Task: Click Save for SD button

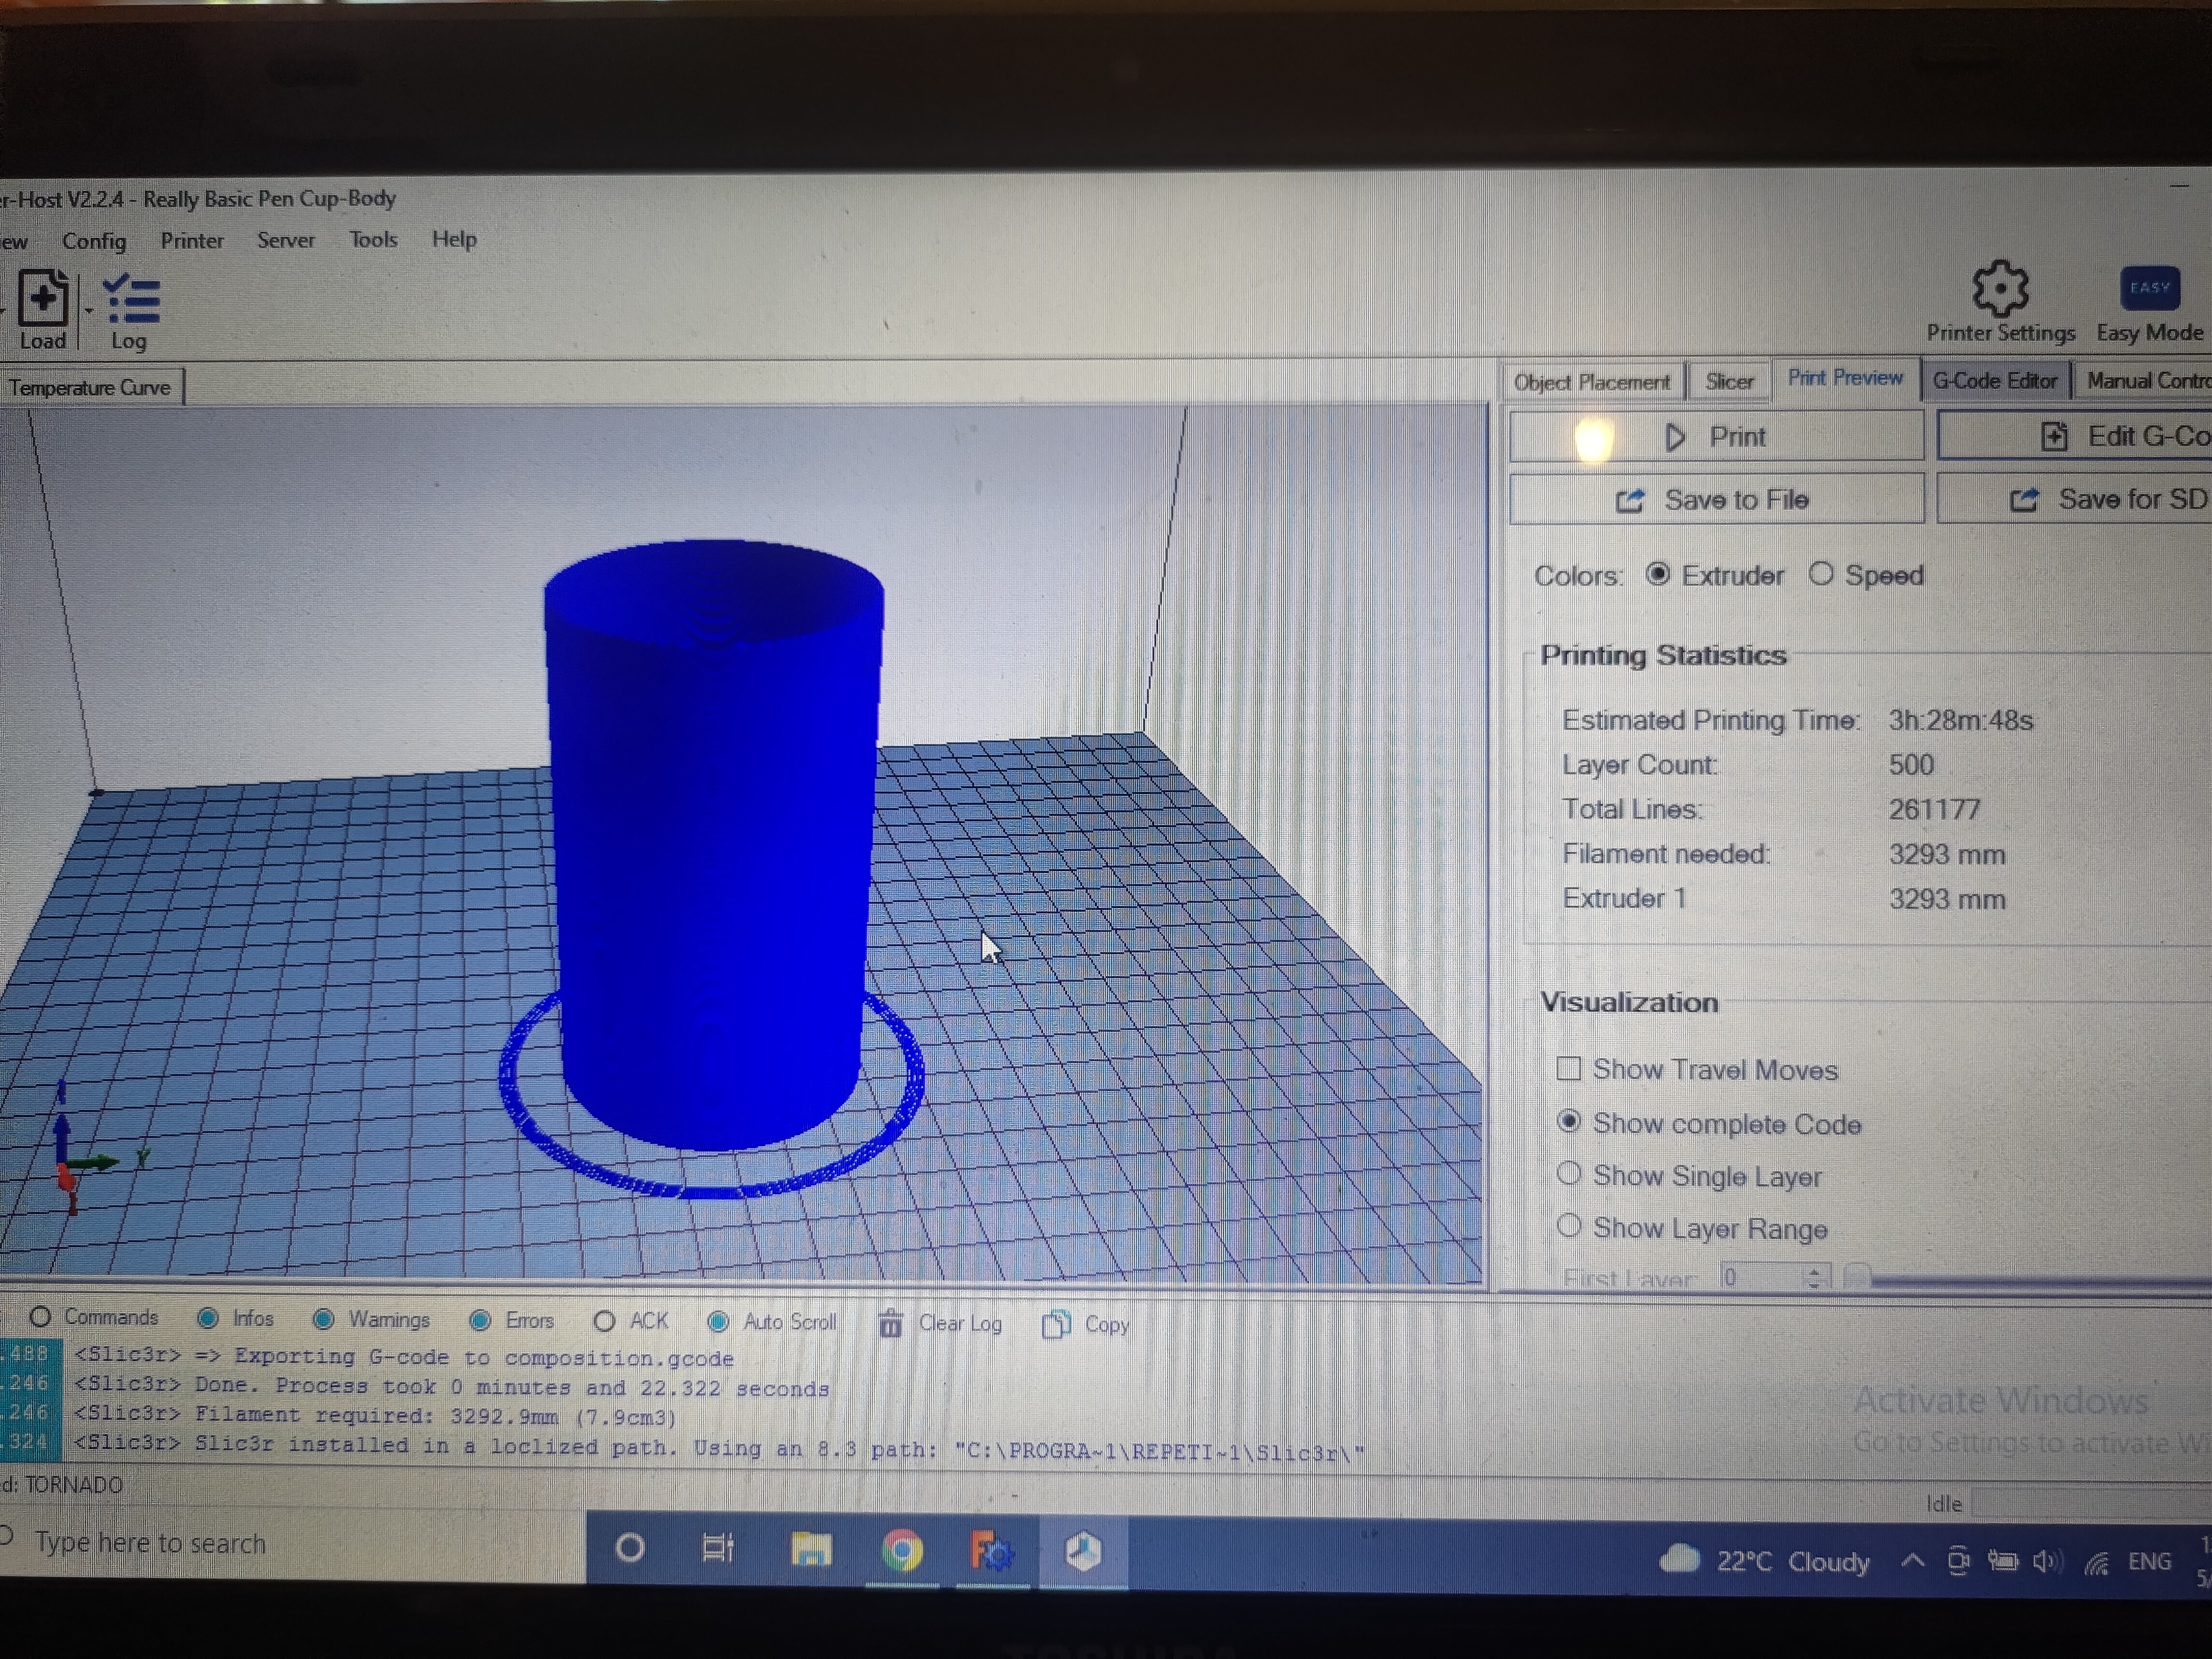Action: 2075,498
